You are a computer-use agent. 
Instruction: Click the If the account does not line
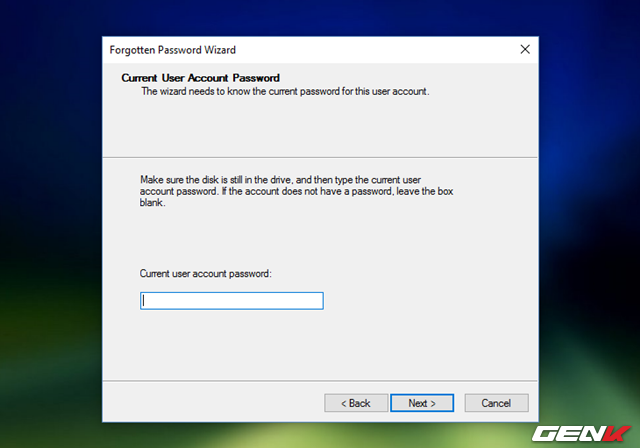click(297, 191)
